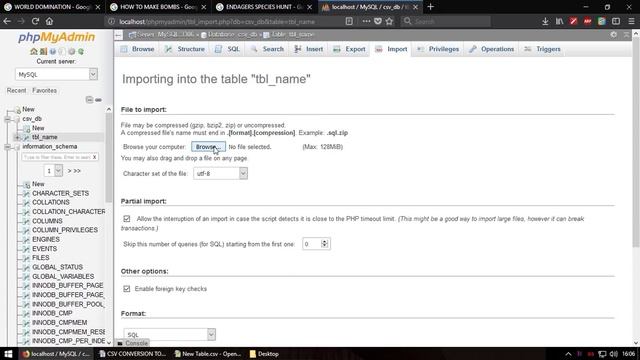This screenshot has height=360, width=640.
Task: Open the Desktop folder taskbar item
Action: [x=264, y=354]
